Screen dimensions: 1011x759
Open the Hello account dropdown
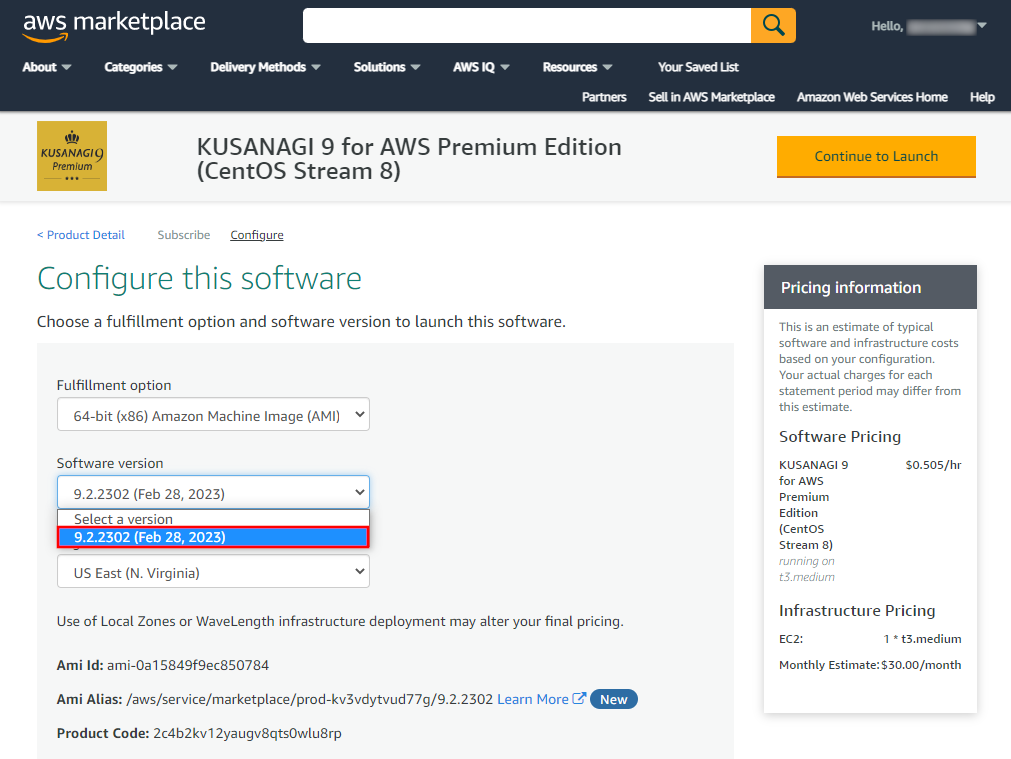point(928,26)
